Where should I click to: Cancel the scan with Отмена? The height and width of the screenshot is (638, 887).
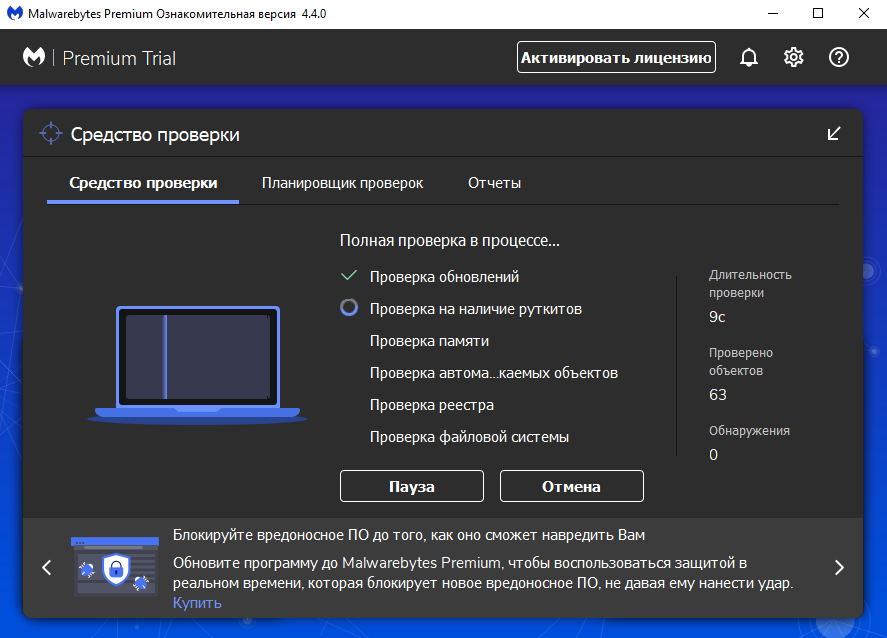click(571, 486)
